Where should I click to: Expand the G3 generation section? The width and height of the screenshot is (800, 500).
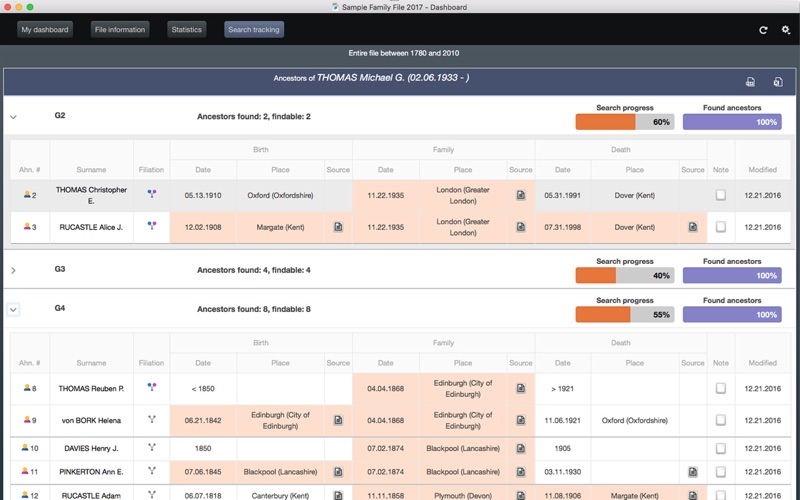[x=13, y=270]
